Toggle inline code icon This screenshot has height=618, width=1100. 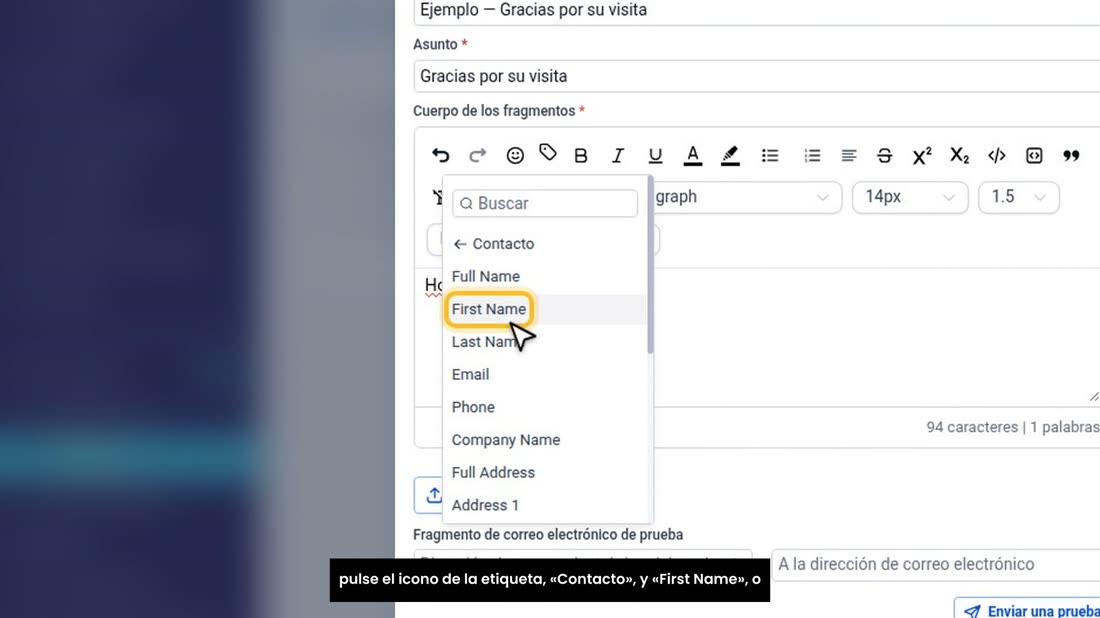coord(997,156)
